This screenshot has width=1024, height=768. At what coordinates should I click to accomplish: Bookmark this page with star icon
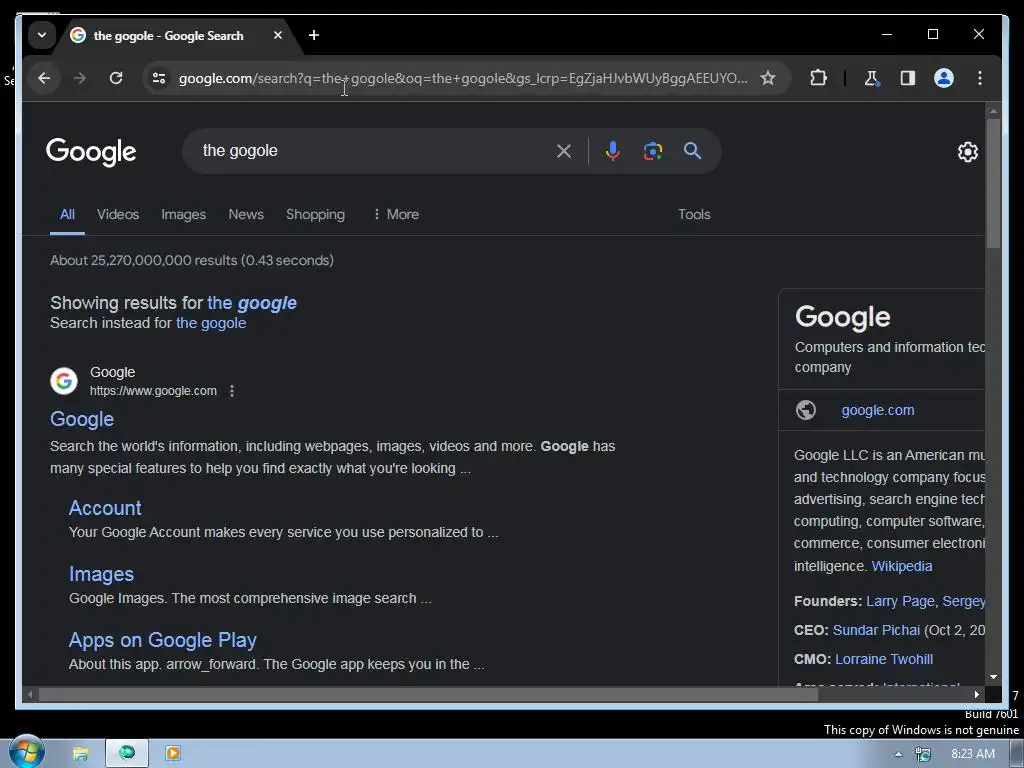[768, 78]
